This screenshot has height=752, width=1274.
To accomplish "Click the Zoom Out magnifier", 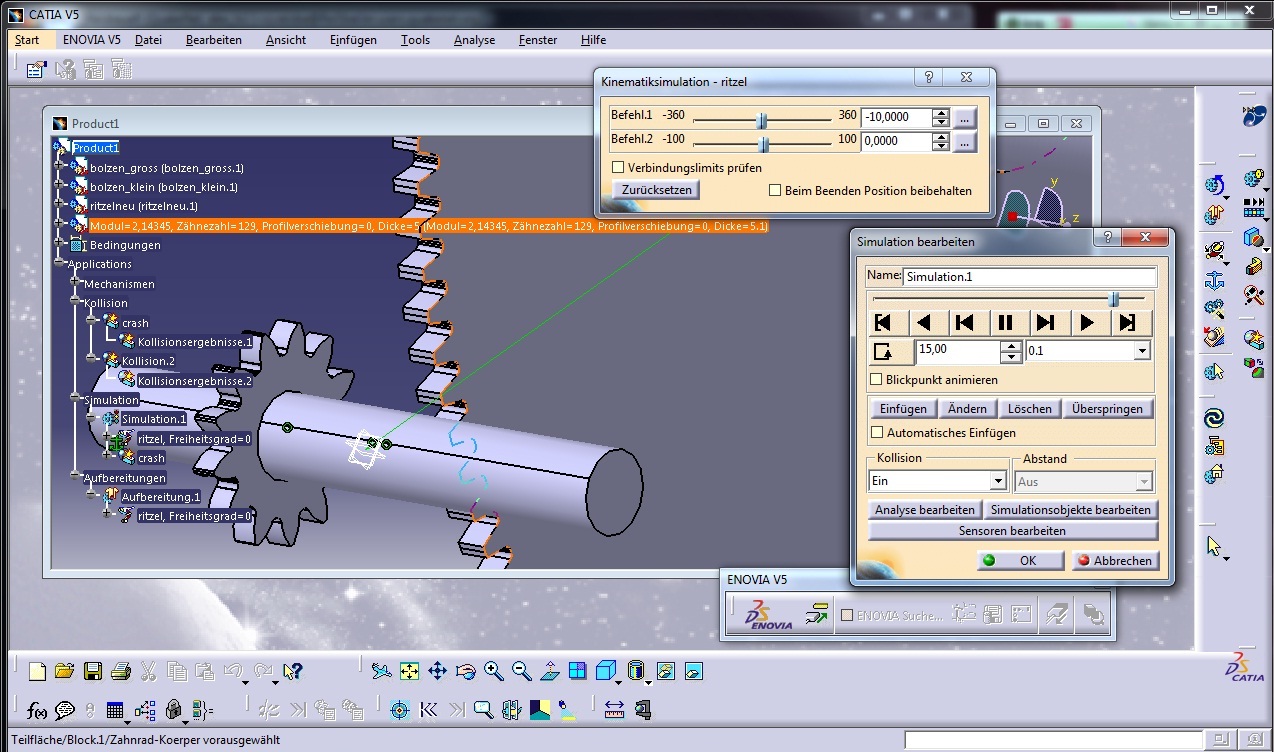I will [521, 671].
